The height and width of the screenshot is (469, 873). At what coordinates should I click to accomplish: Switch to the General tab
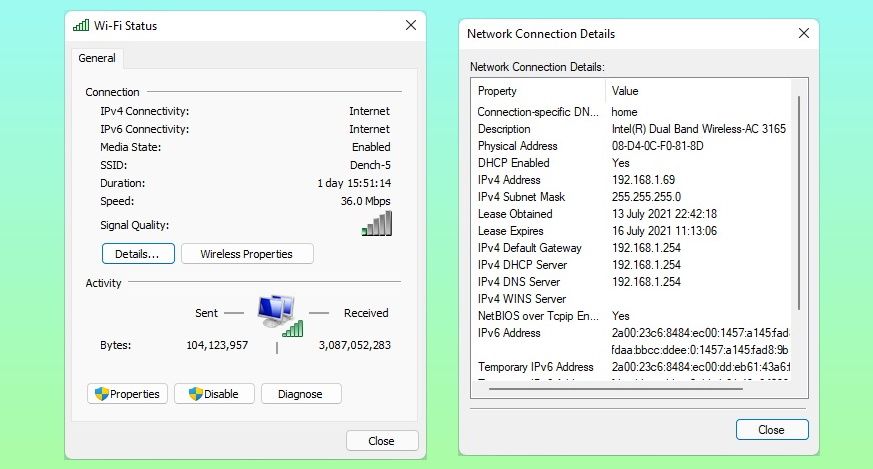pos(97,59)
